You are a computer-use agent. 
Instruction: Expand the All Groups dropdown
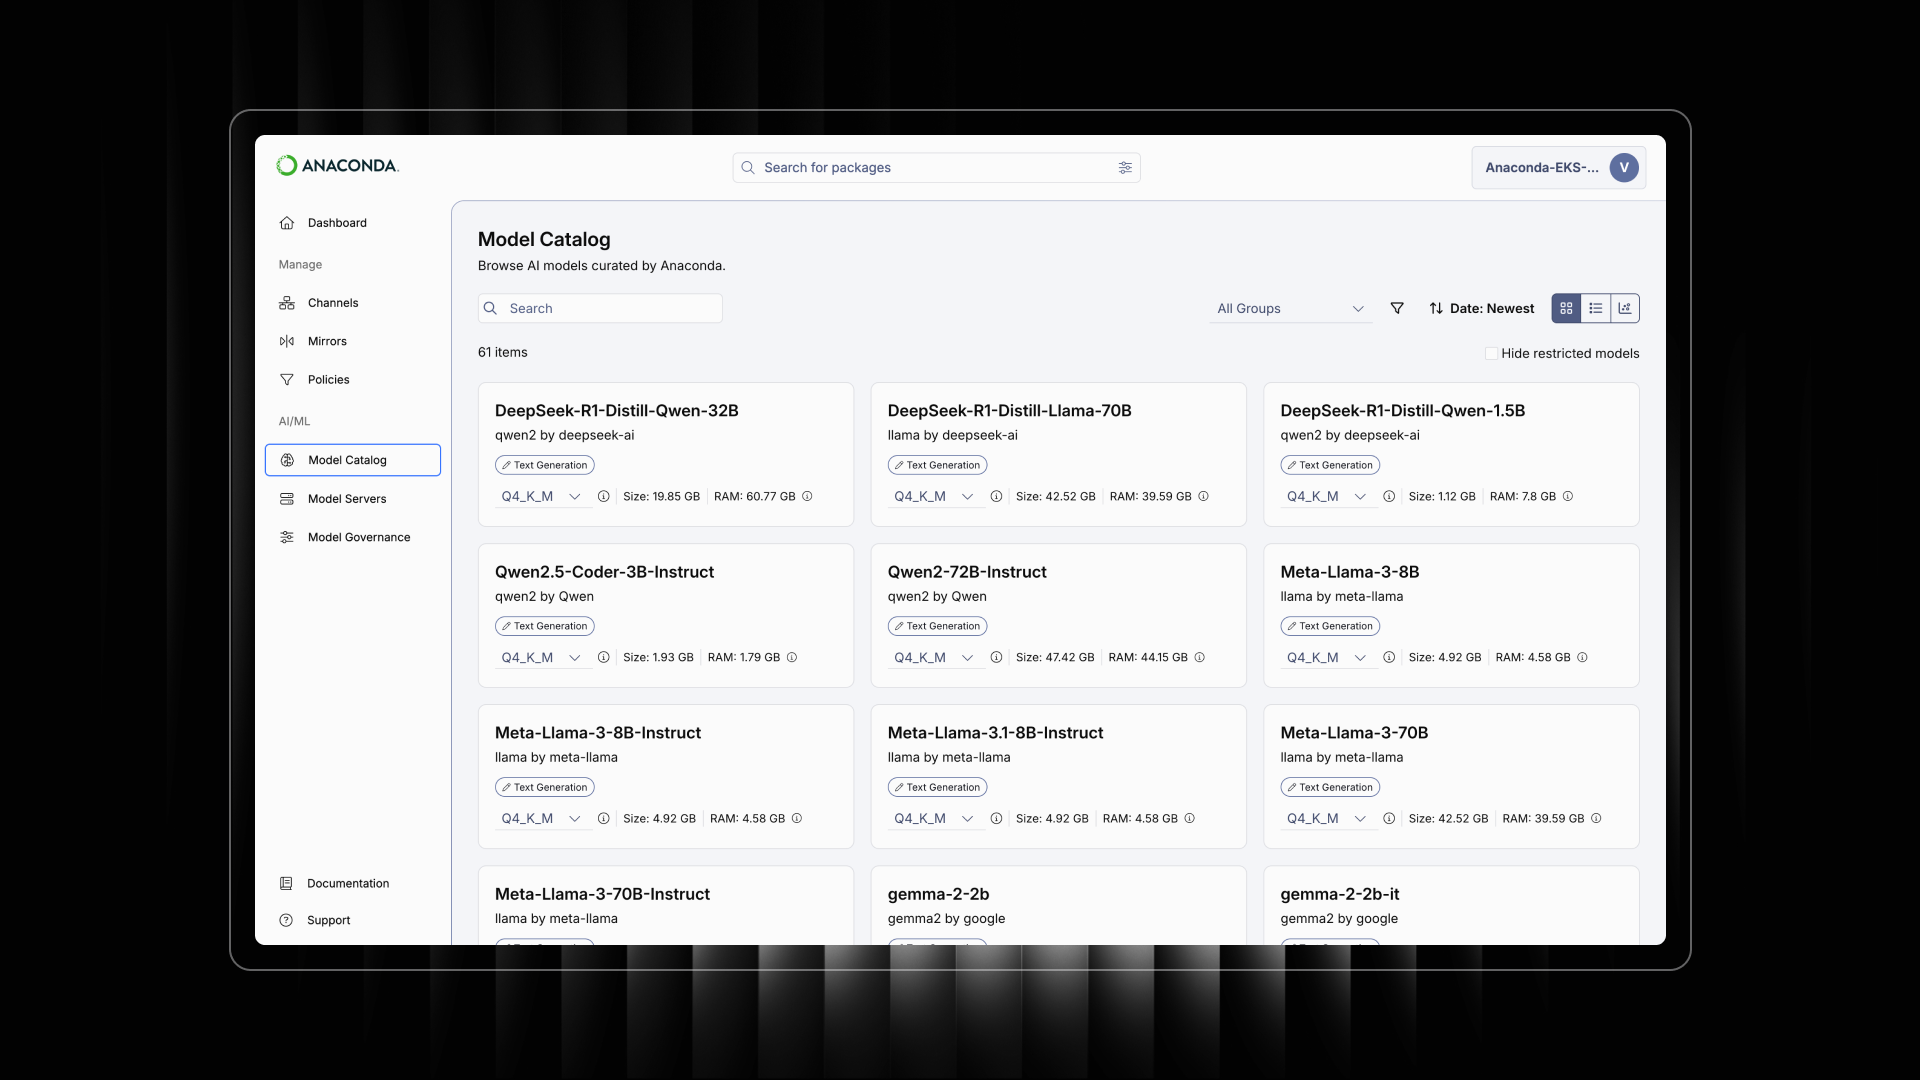(x=1289, y=308)
